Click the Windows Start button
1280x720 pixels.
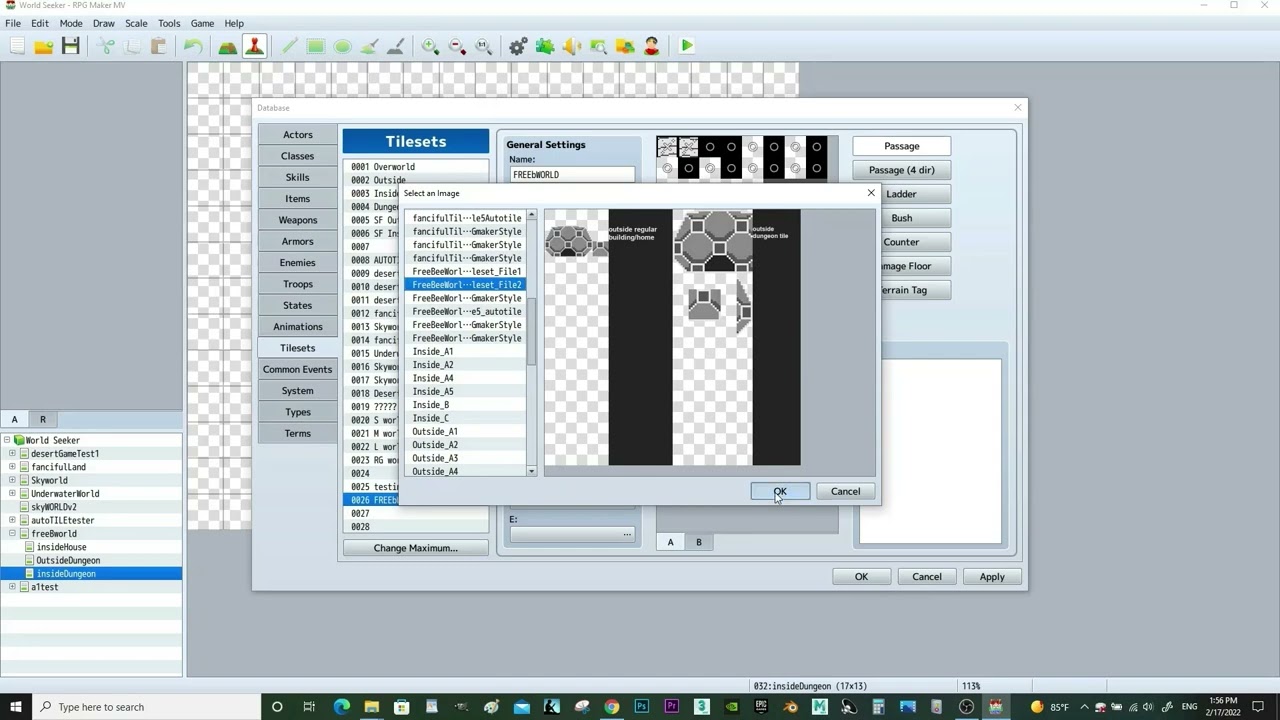coord(16,707)
